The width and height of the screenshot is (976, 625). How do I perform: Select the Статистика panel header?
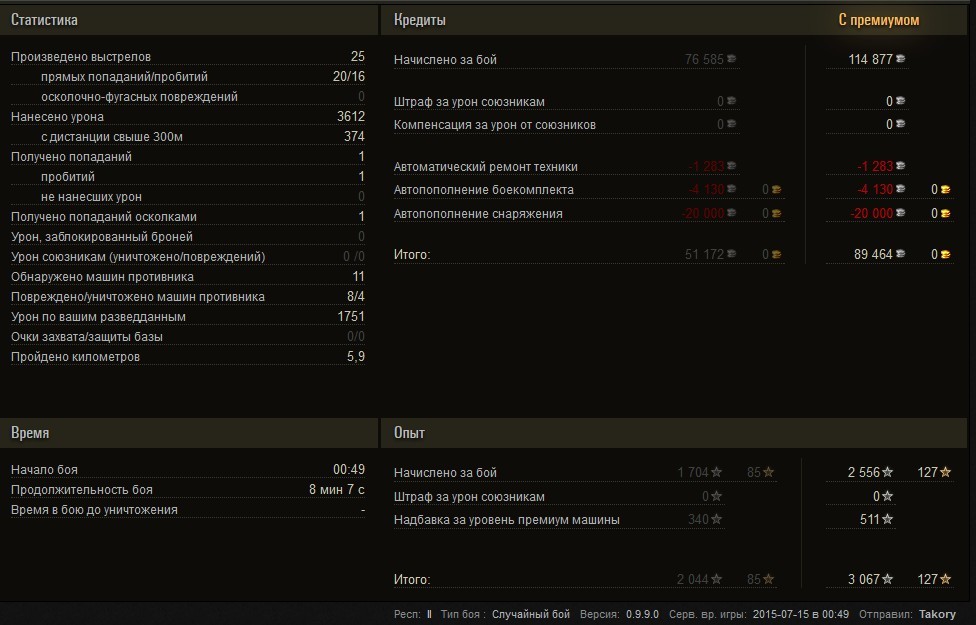tap(189, 20)
